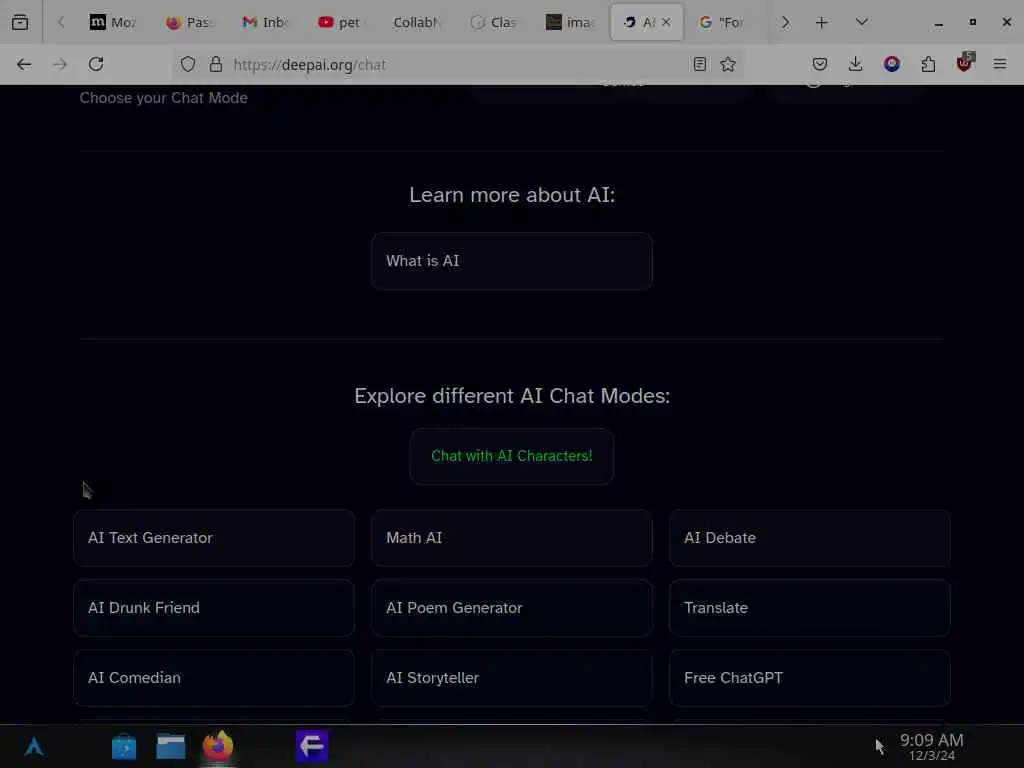
Task: Click the Choose your Chat Mode text
Action: (x=163, y=98)
